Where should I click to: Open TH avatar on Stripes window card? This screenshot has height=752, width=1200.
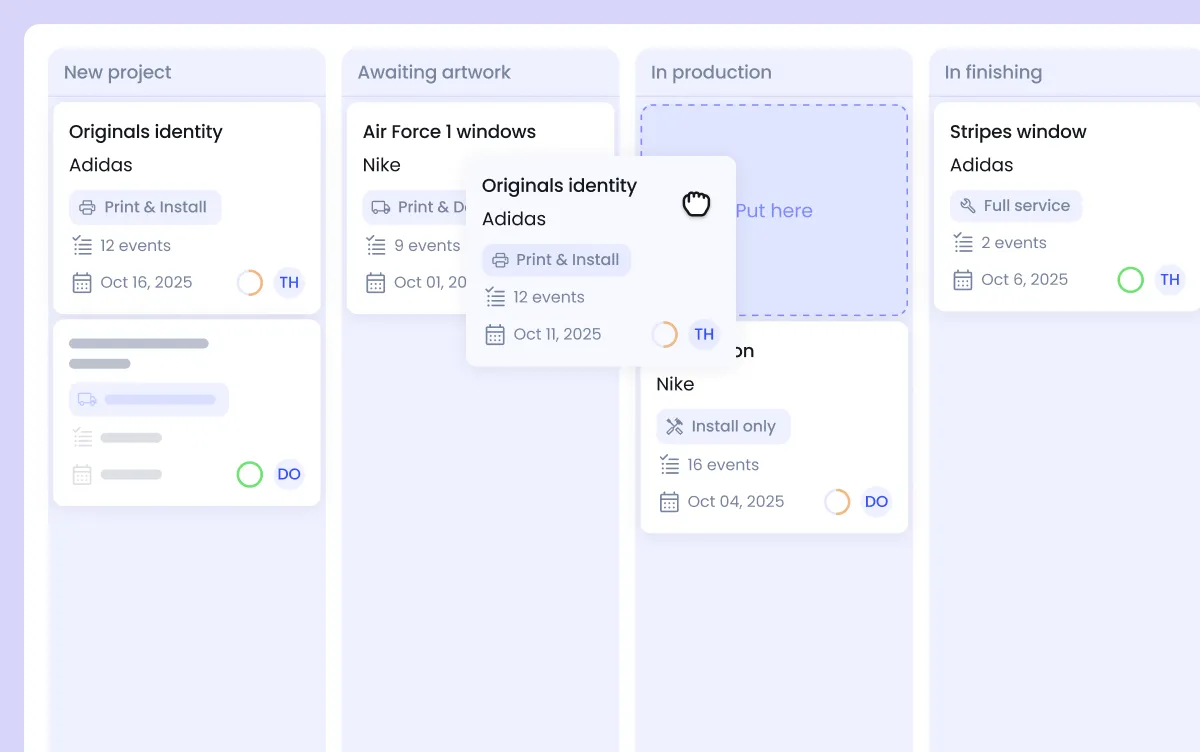(1170, 279)
